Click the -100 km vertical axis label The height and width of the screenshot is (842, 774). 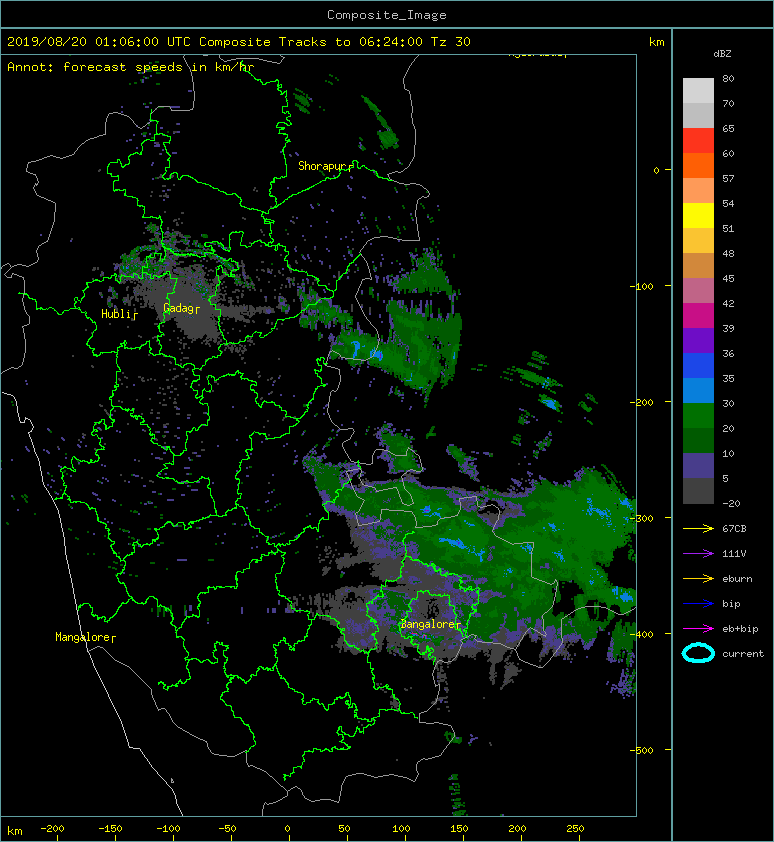[x=642, y=286]
